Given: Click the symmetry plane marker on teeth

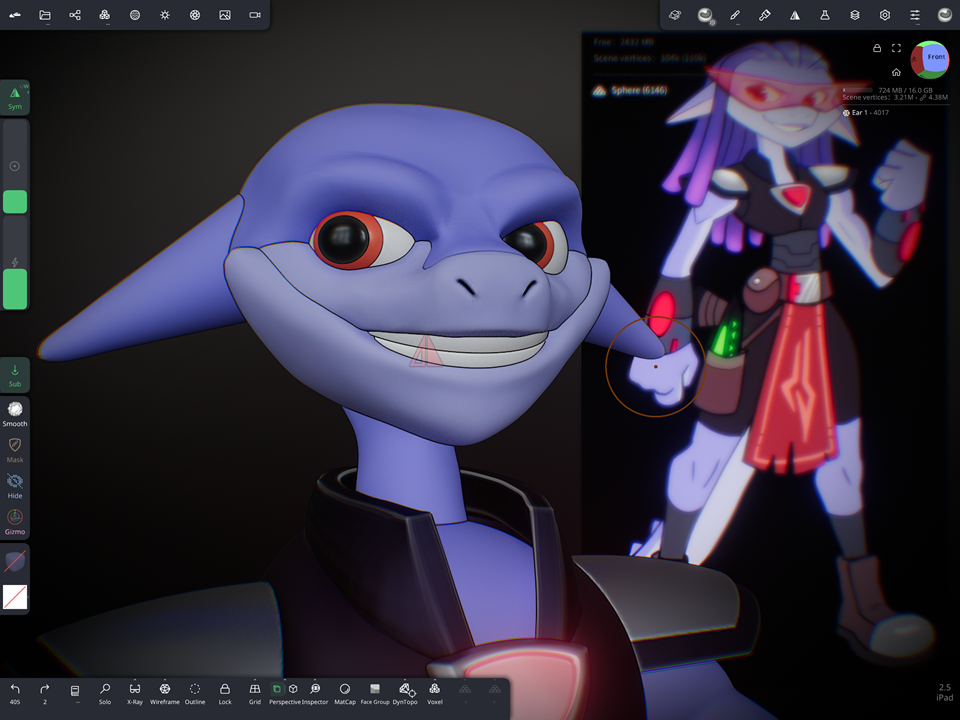Looking at the screenshot, I should click(x=425, y=352).
